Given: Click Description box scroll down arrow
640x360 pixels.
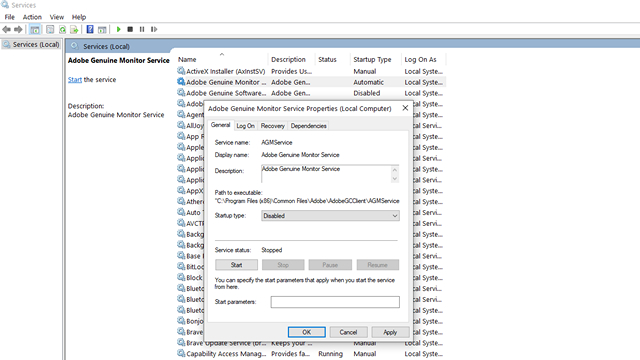Looking at the screenshot, I should 395,178.
